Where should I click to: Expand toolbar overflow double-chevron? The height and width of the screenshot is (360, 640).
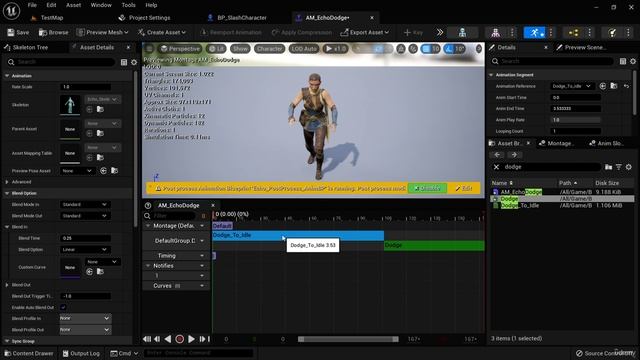[x=440, y=32]
